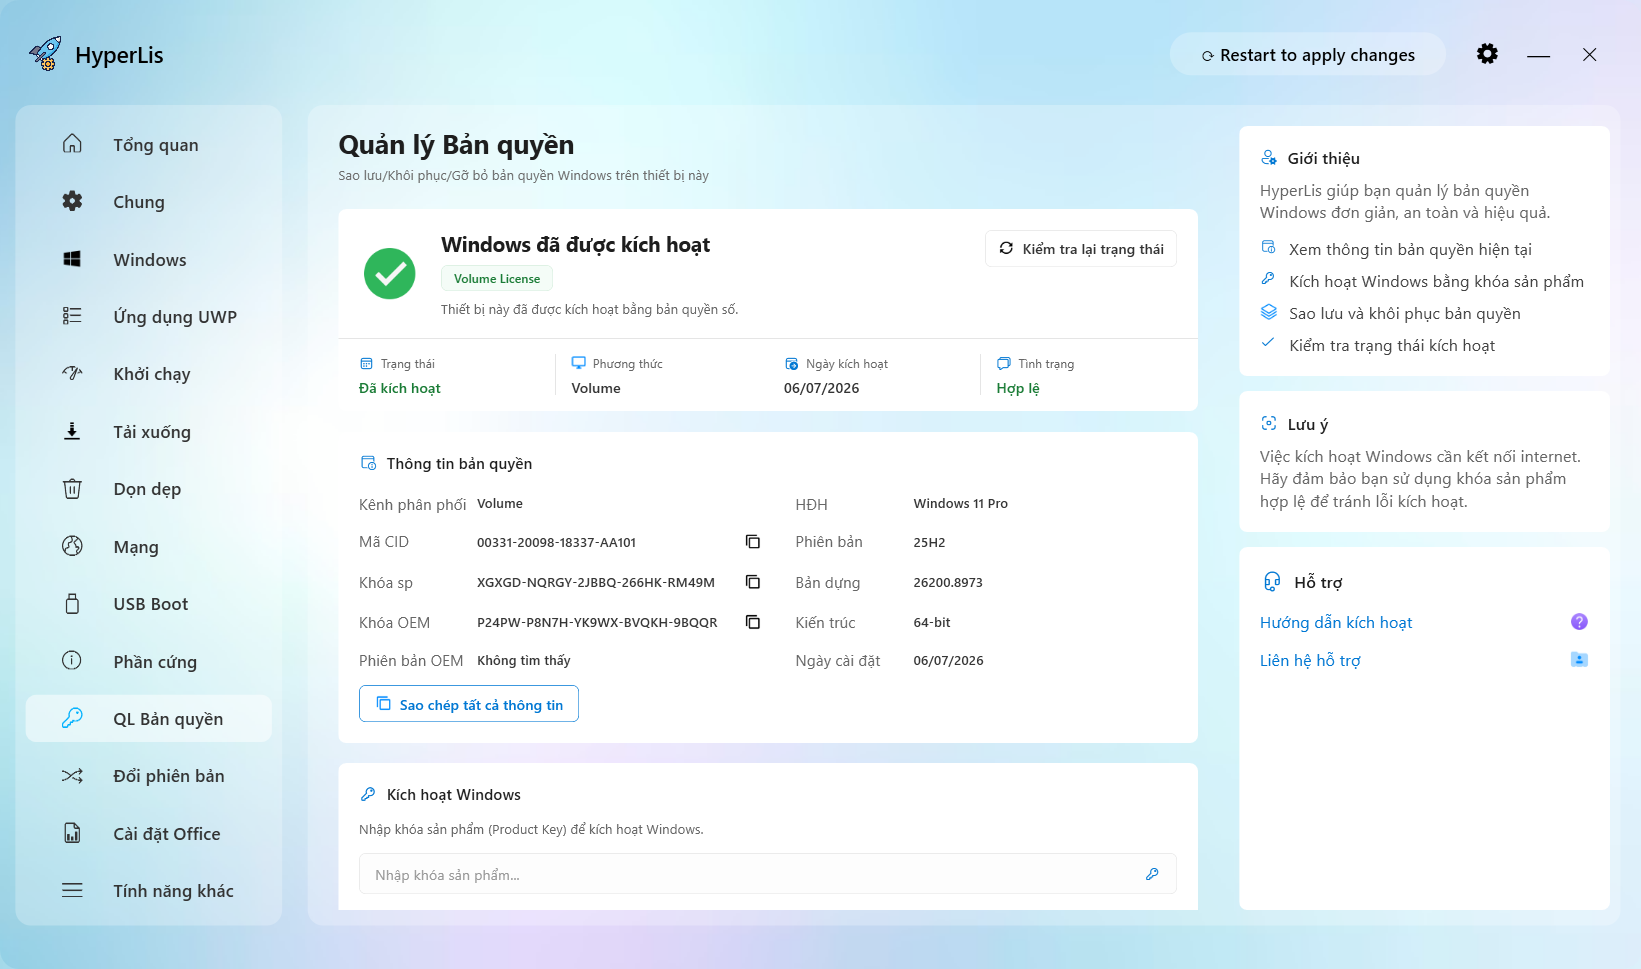Viewport: 1641px width, 969px height.
Task: Open Hướng dẫn kích hoạt link
Action: (x=1336, y=622)
